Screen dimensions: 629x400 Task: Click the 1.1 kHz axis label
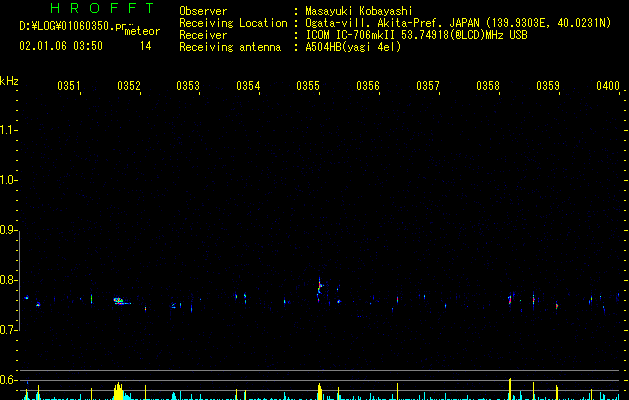8,130
